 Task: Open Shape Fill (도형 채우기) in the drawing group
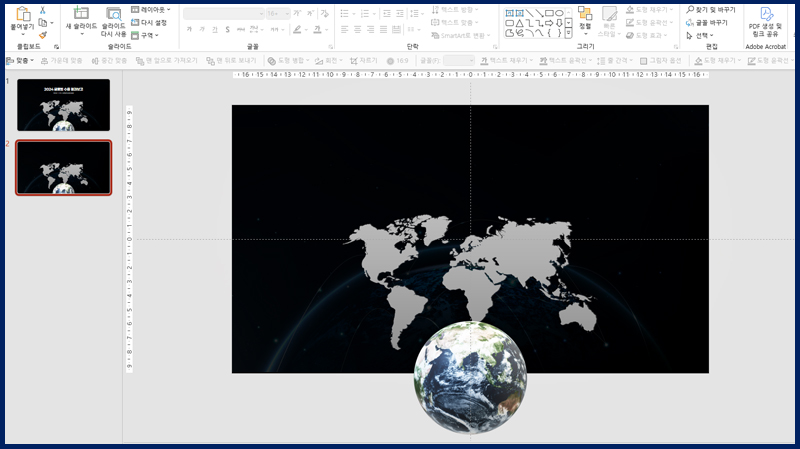[x=650, y=10]
